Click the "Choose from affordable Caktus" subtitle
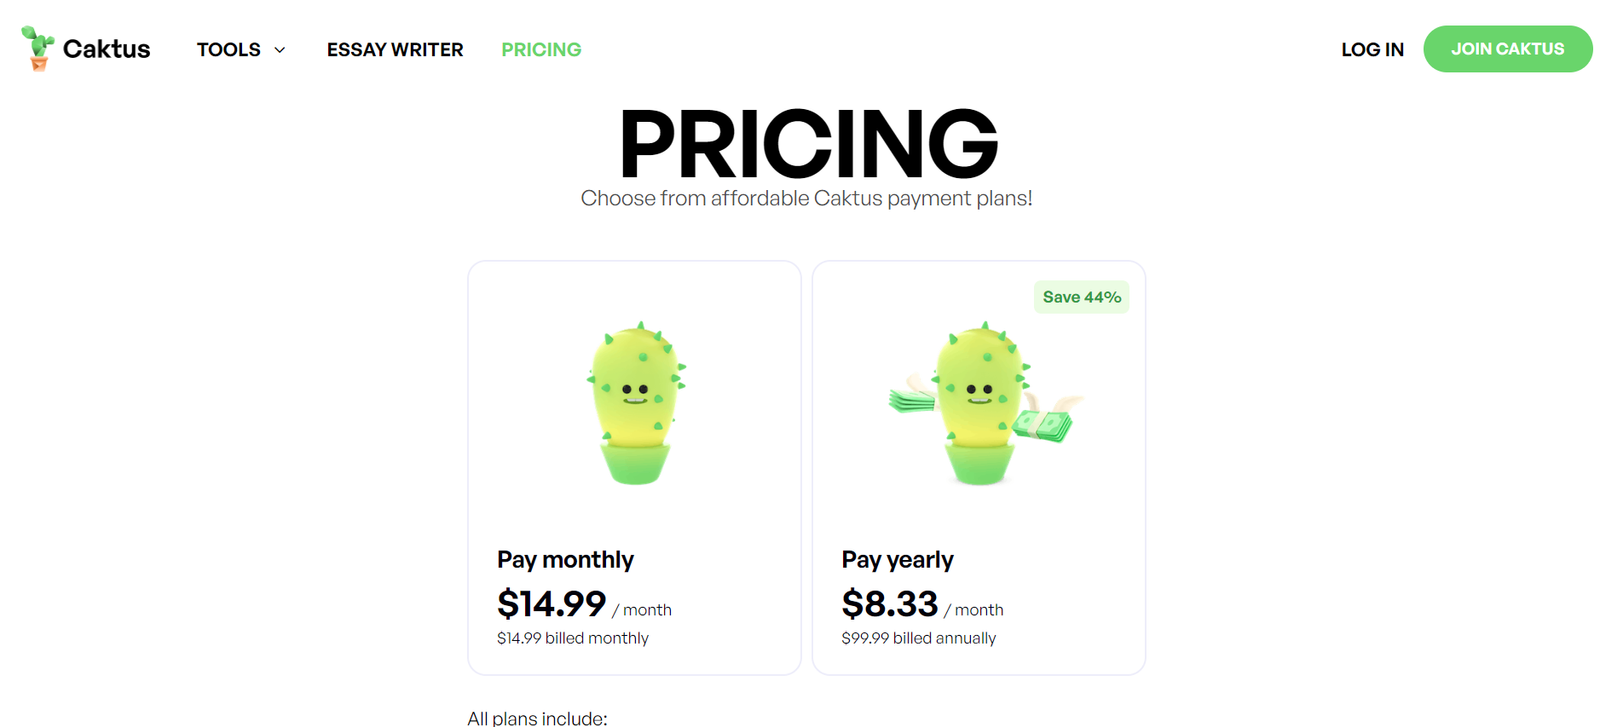This screenshot has width=1600, height=727. point(806,199)
